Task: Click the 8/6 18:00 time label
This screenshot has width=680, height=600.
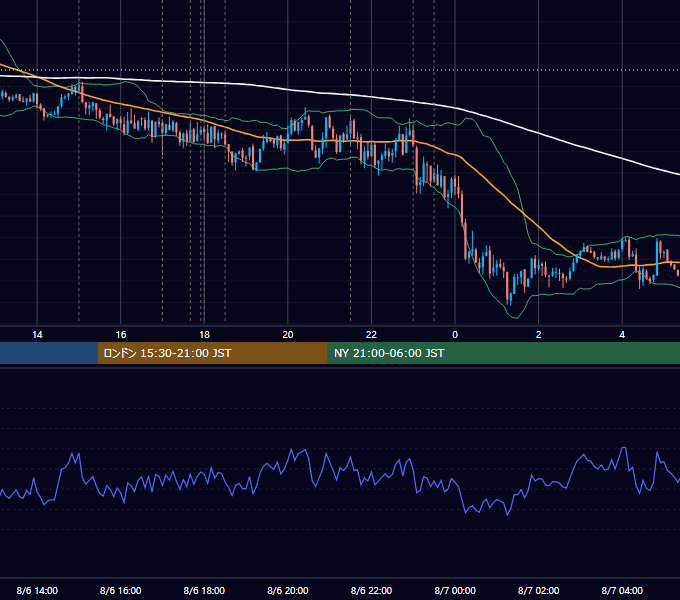Action: click(x=204, y=590)
